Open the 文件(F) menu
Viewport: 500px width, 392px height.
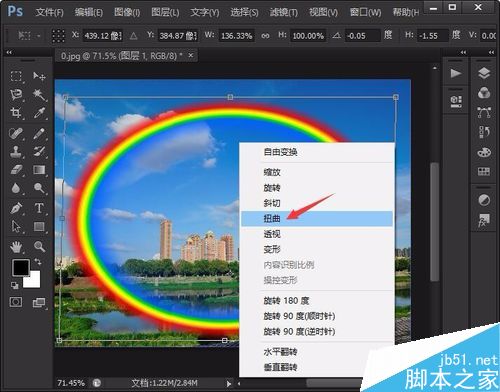[x=49, y=13]
